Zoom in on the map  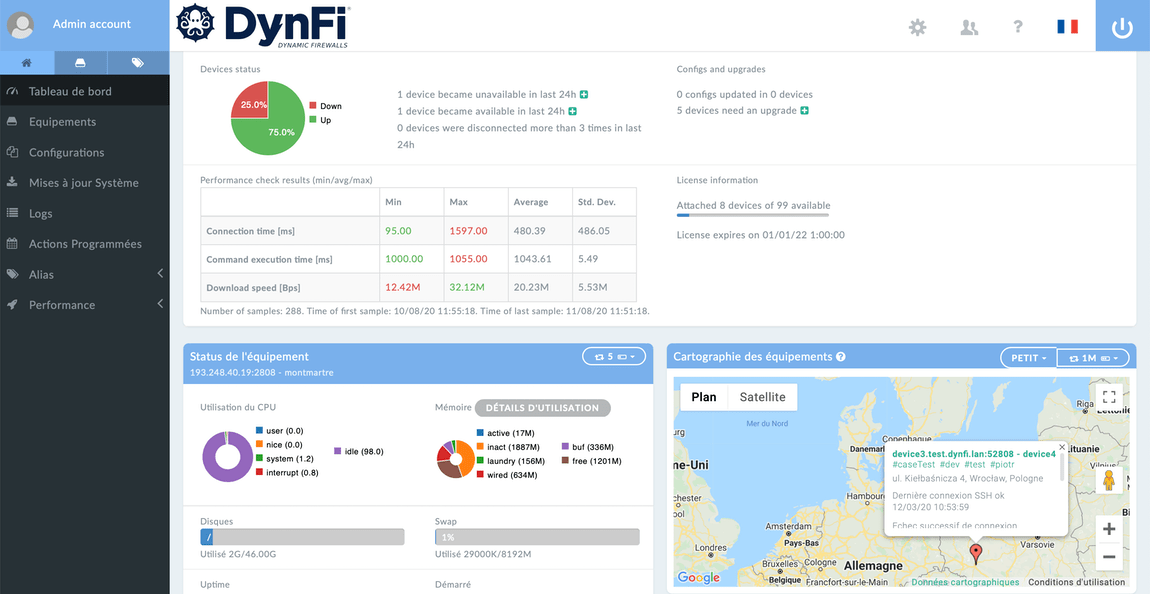click(1109, 529)
